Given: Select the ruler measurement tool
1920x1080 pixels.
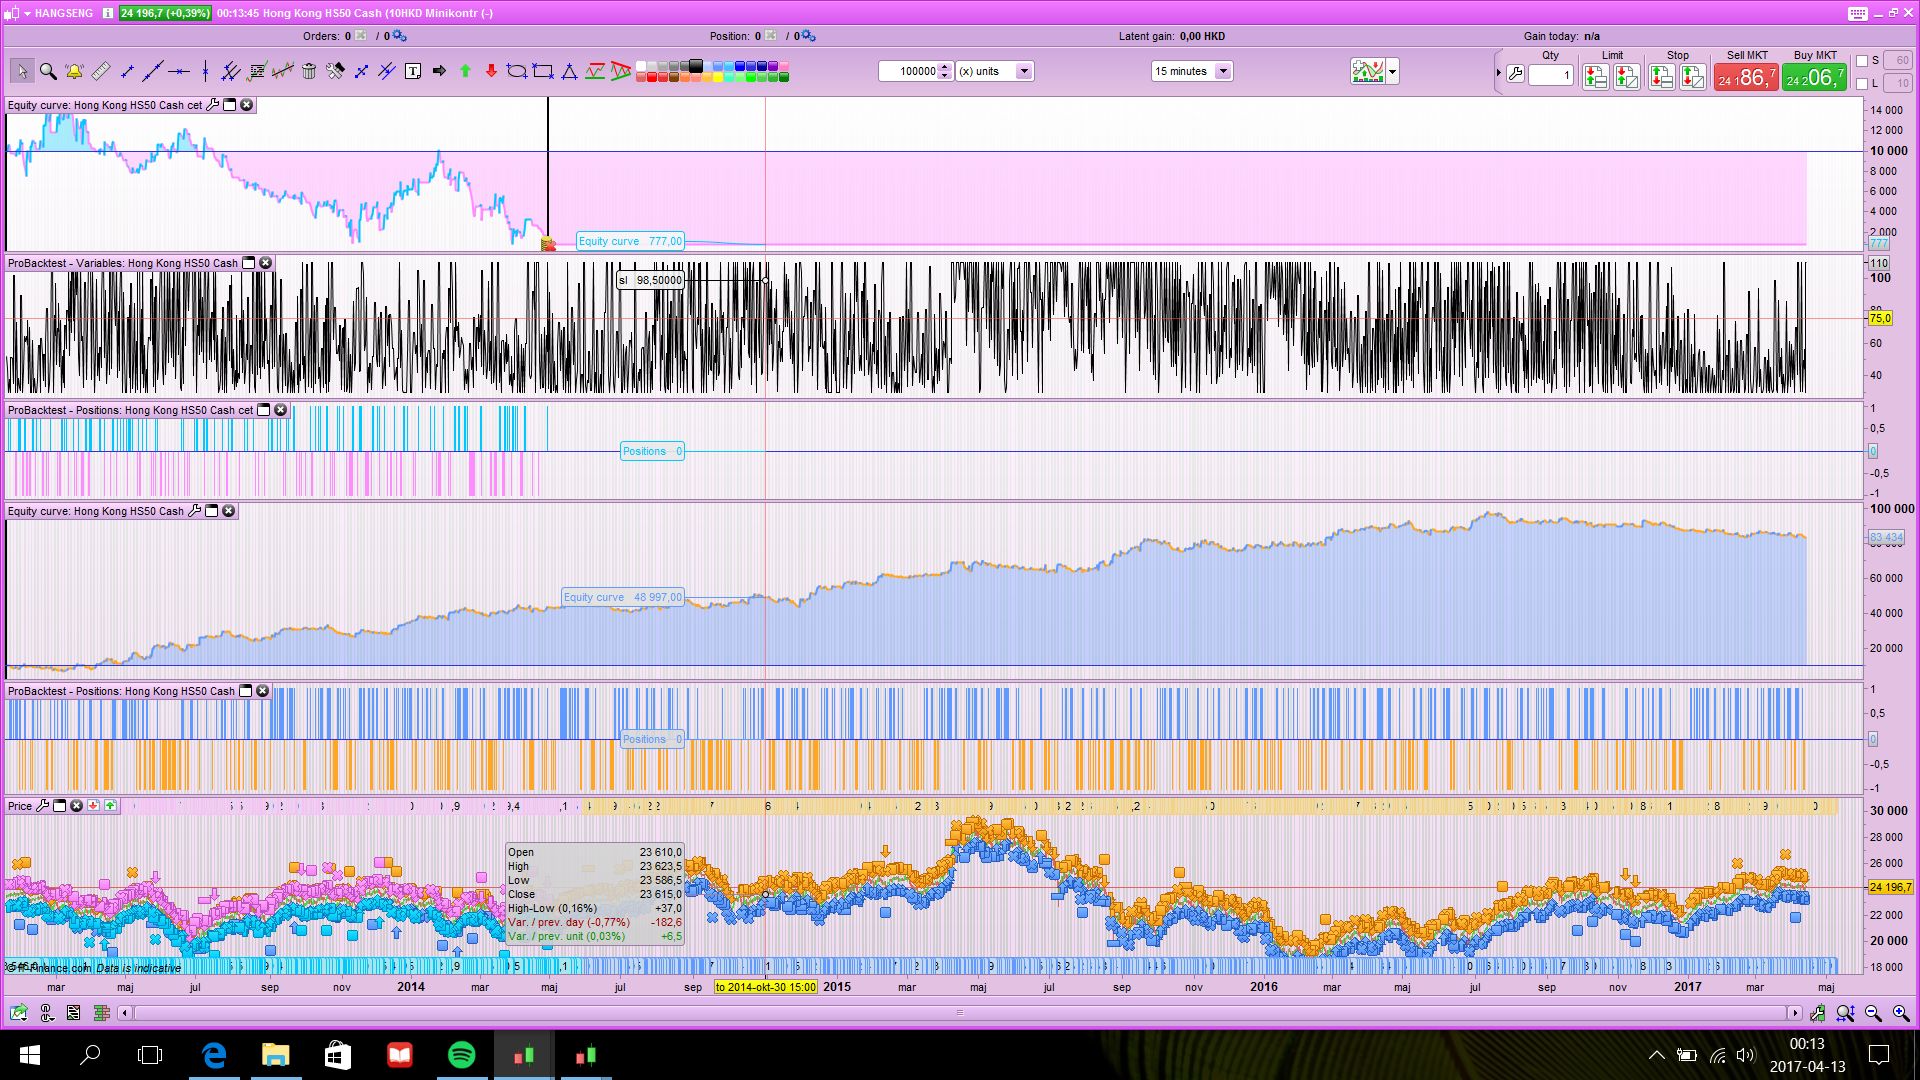Looking at the screenshot, I should [100, 71].
